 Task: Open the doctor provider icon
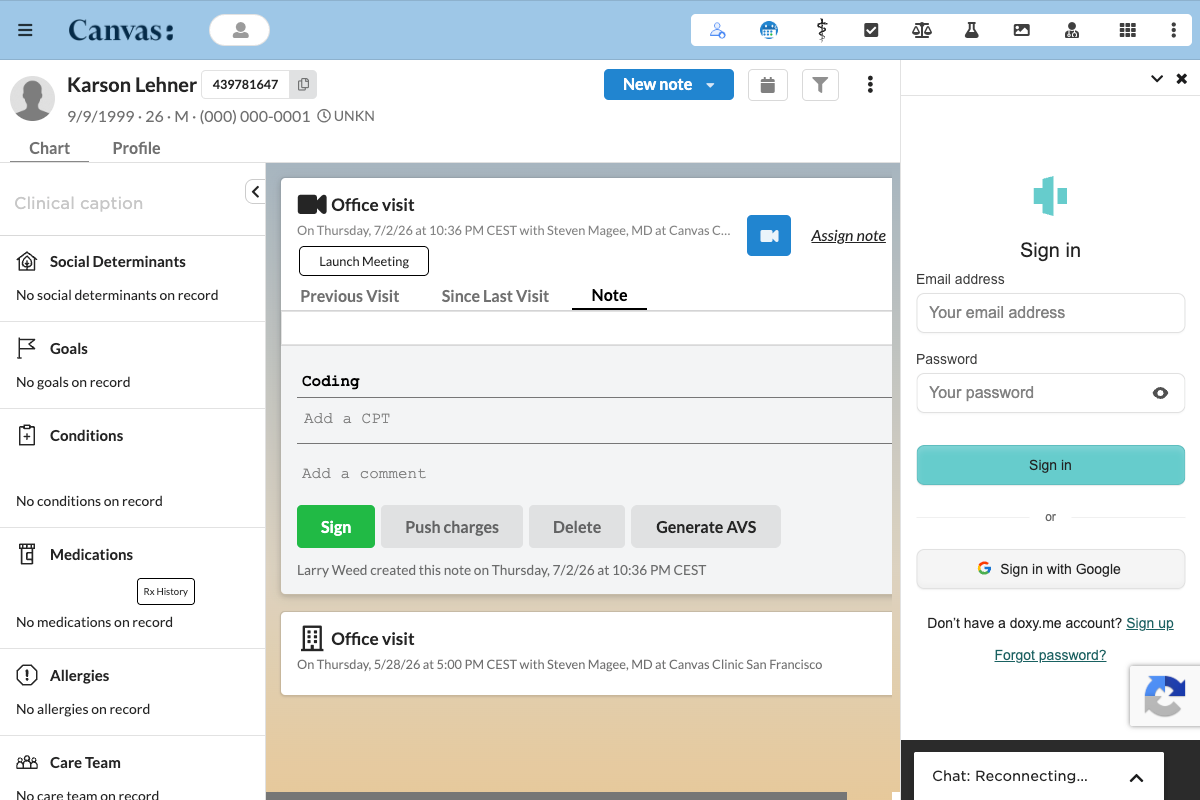pyautogui.click(x=1073, y=30)
